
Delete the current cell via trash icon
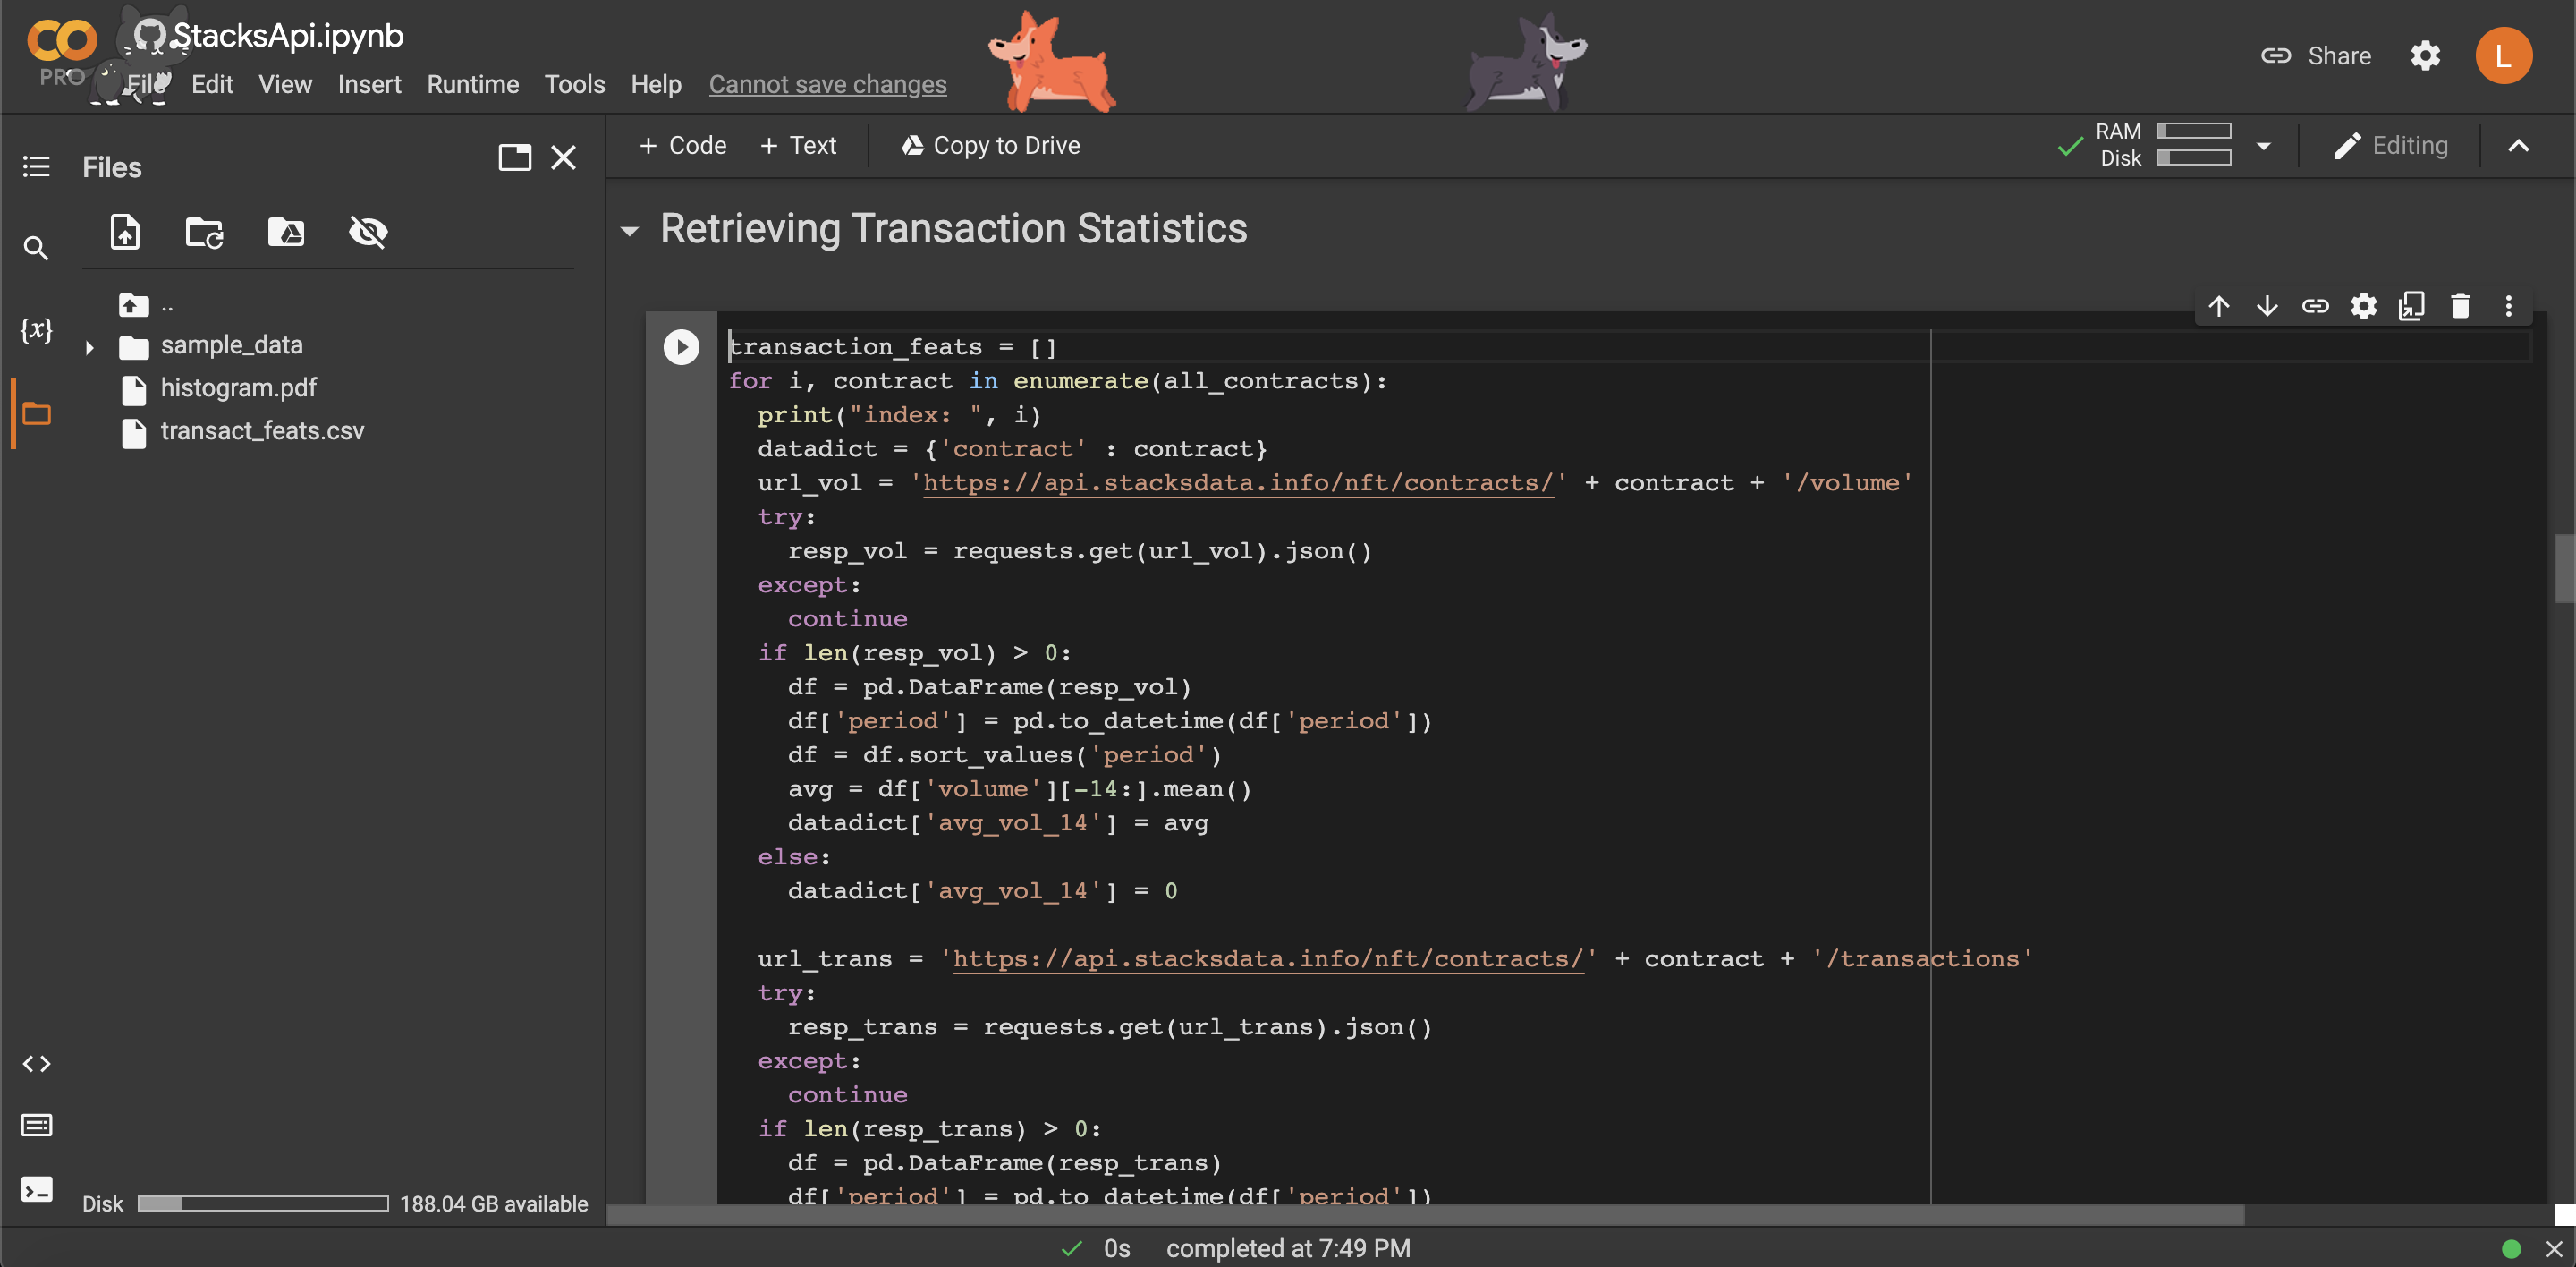pyautogui.click(x=2460, y=306)
